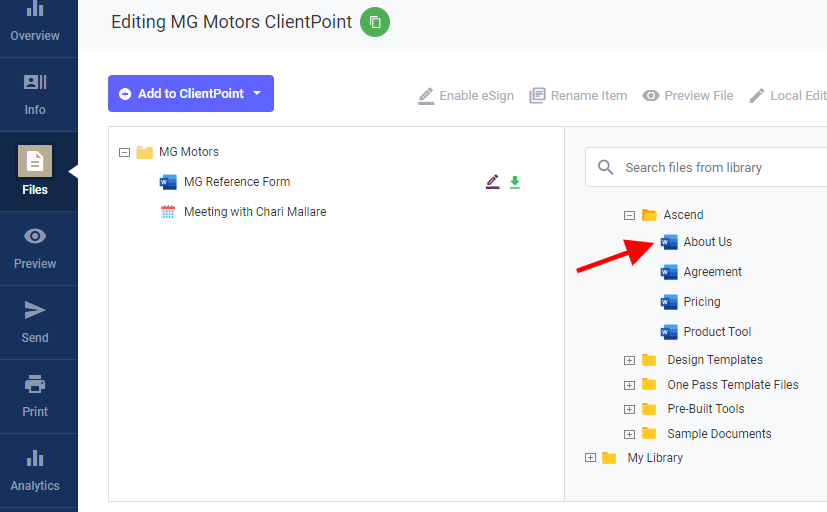Click the green copy icon beside the title
The height and width of the screenshot is (512, 827).
pyautogui.click(x=375, y=22)
